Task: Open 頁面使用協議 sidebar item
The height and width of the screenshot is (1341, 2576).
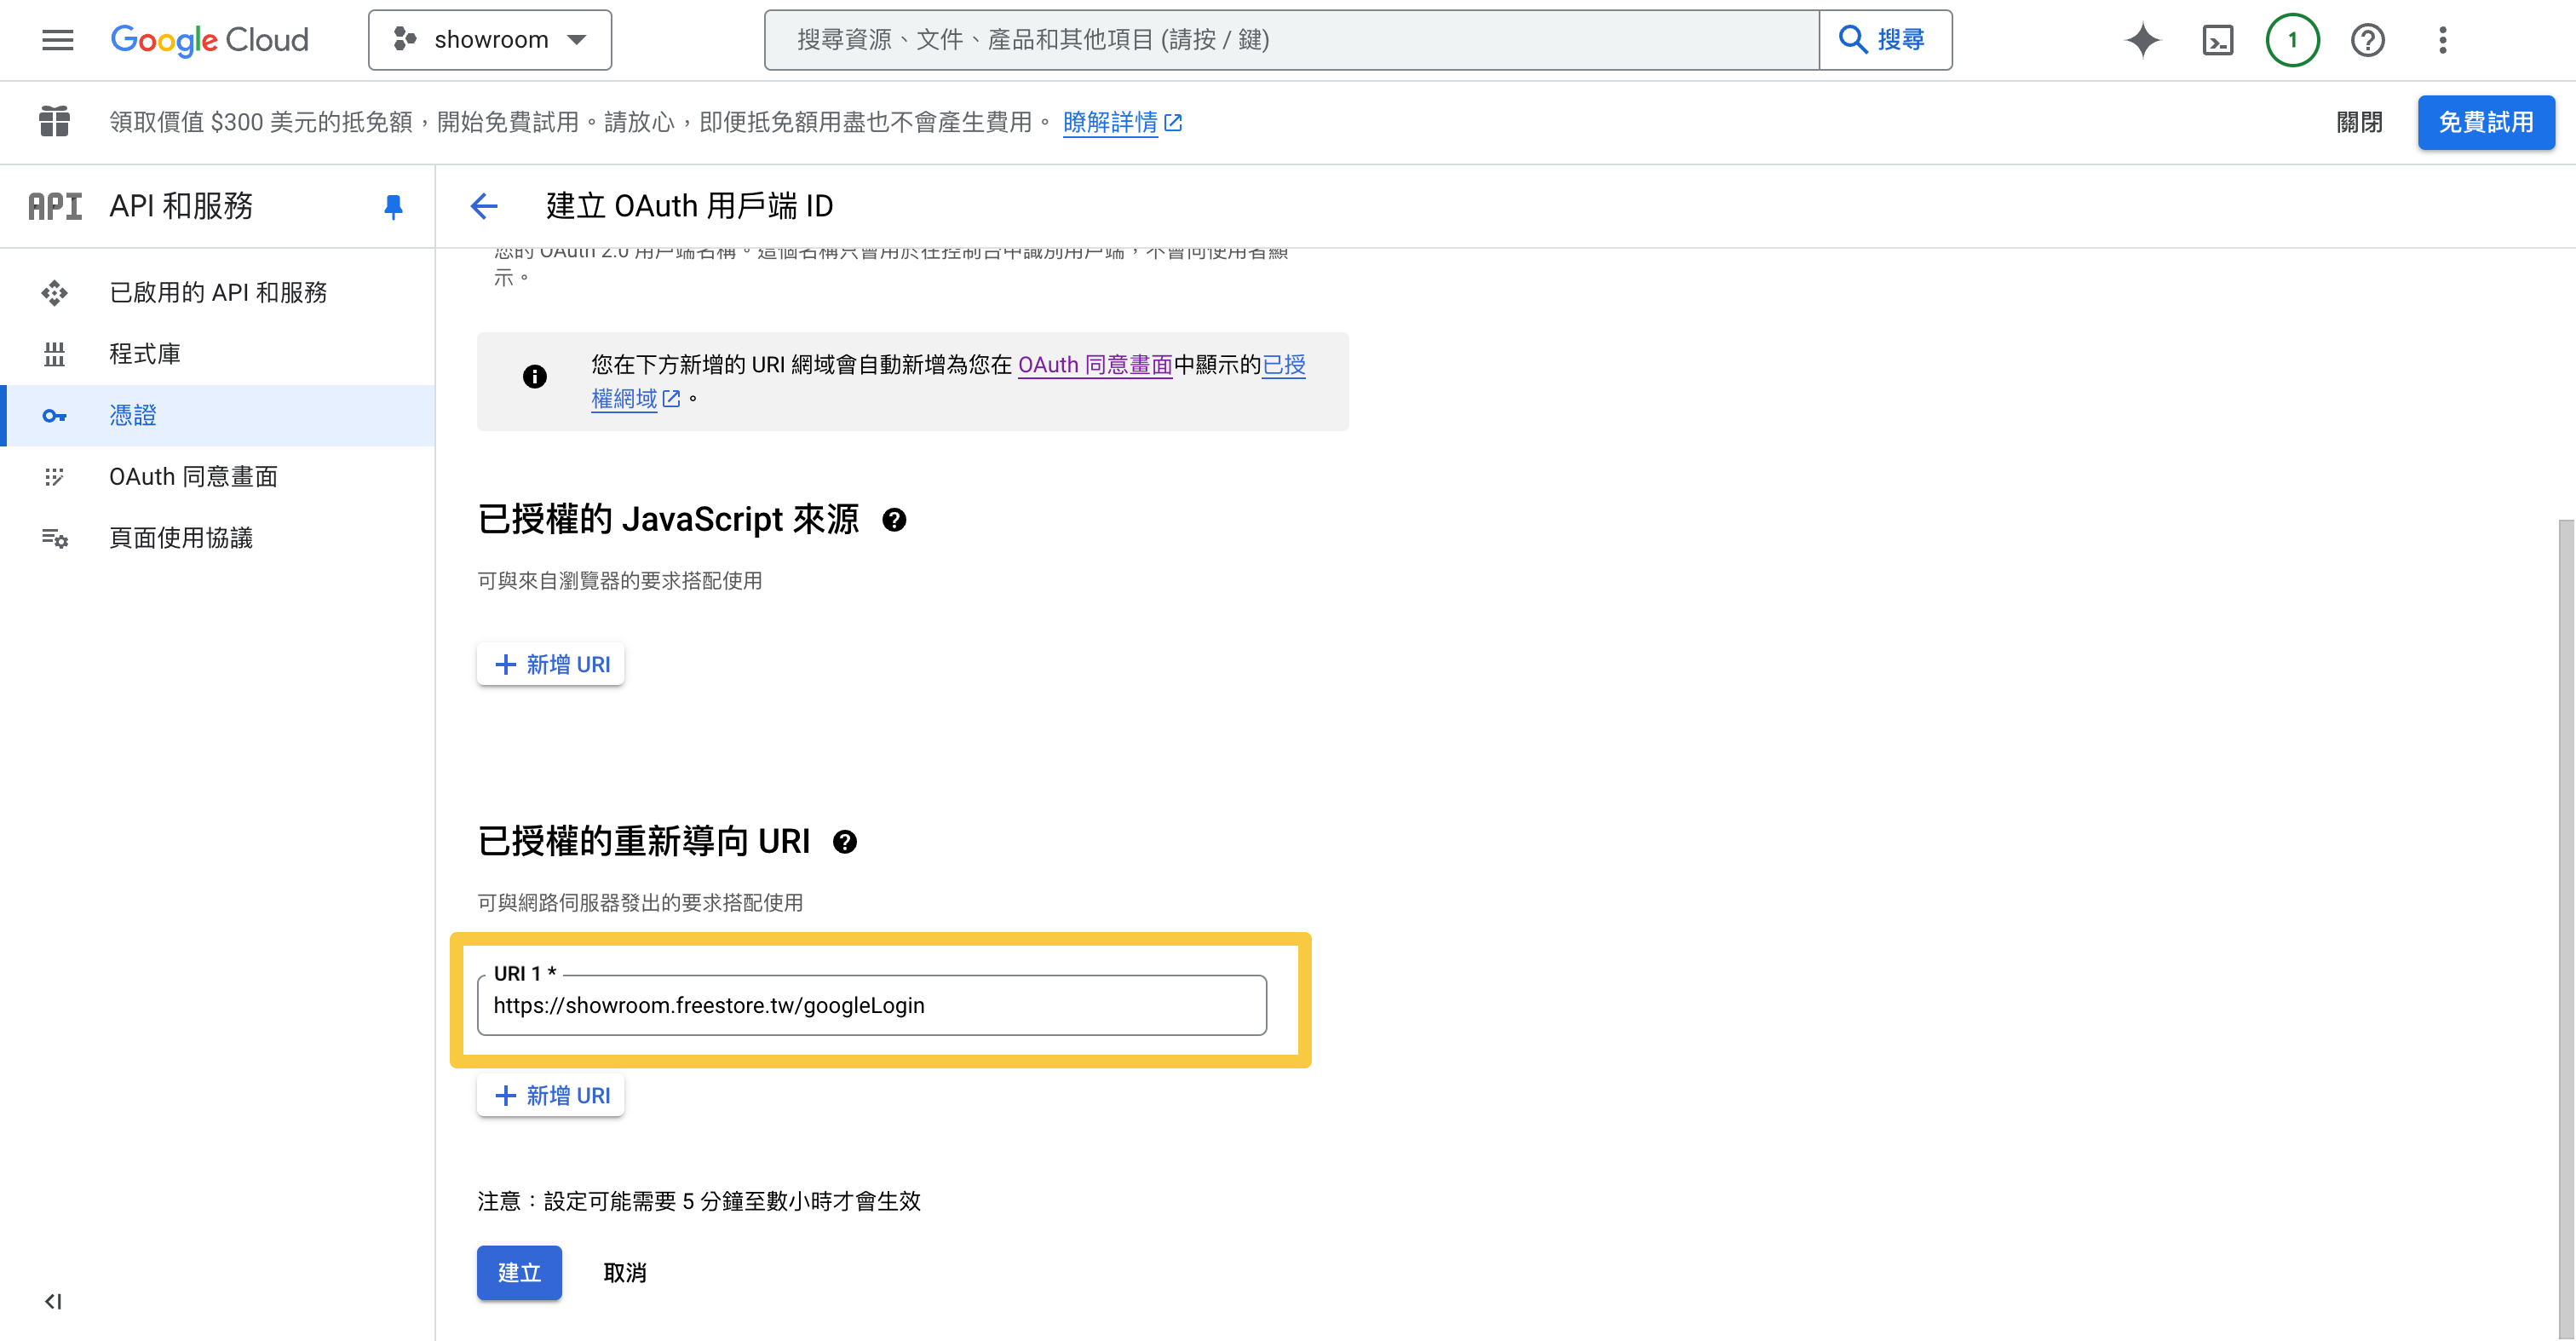Action: point(181,538)
